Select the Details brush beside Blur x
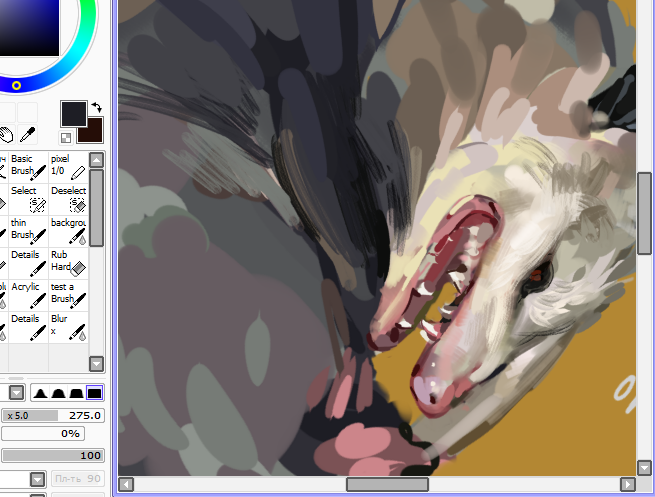Viewport: 655px width, 497px height. [x=28, y=327]
